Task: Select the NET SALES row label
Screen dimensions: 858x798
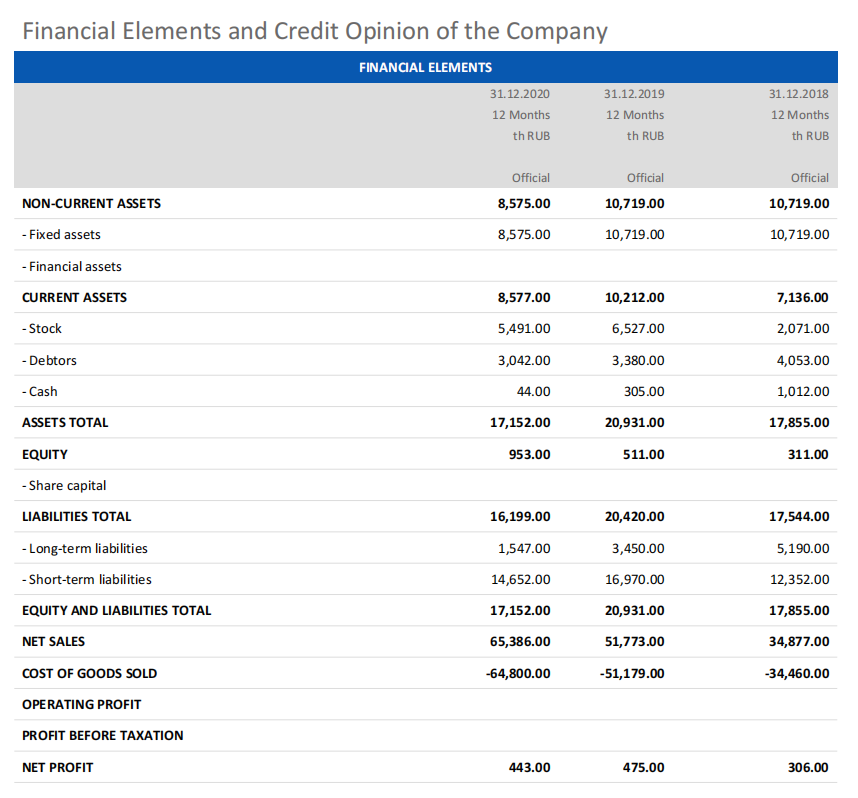Action: click(x=53, y=642)
